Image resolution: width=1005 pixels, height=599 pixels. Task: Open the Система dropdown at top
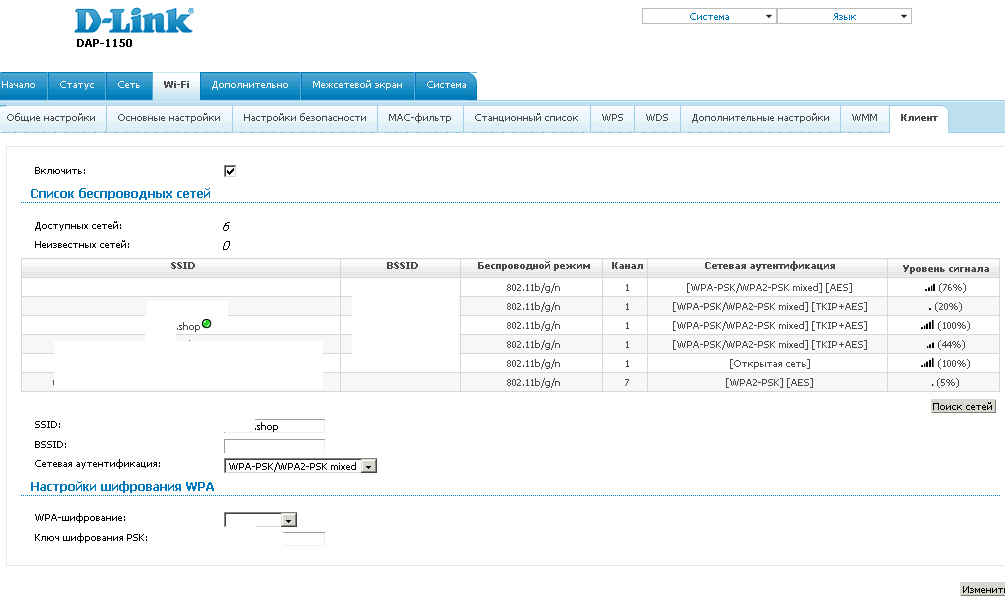pyautogui.click(x=709, y=17)
